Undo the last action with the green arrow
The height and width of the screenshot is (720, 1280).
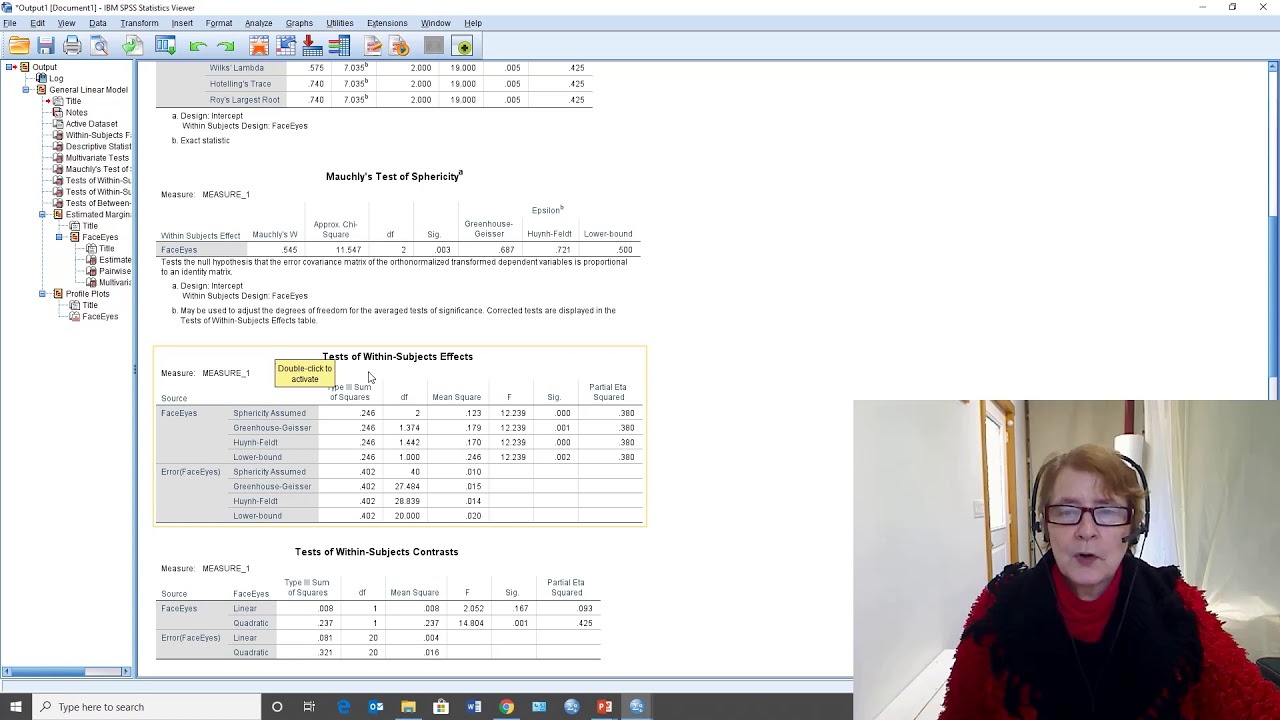pyautogui.click(x=198, y=46)
